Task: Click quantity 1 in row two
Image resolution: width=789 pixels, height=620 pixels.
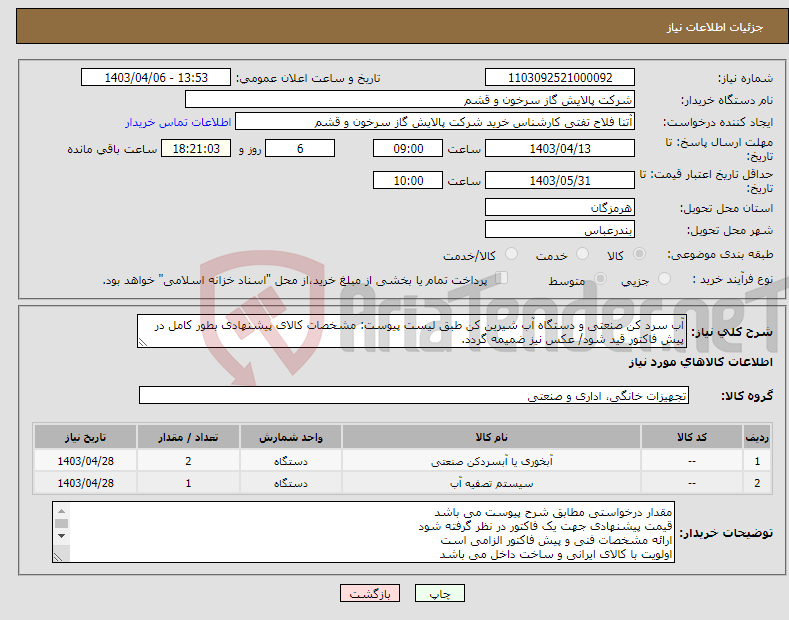Action: click(188, 483)
